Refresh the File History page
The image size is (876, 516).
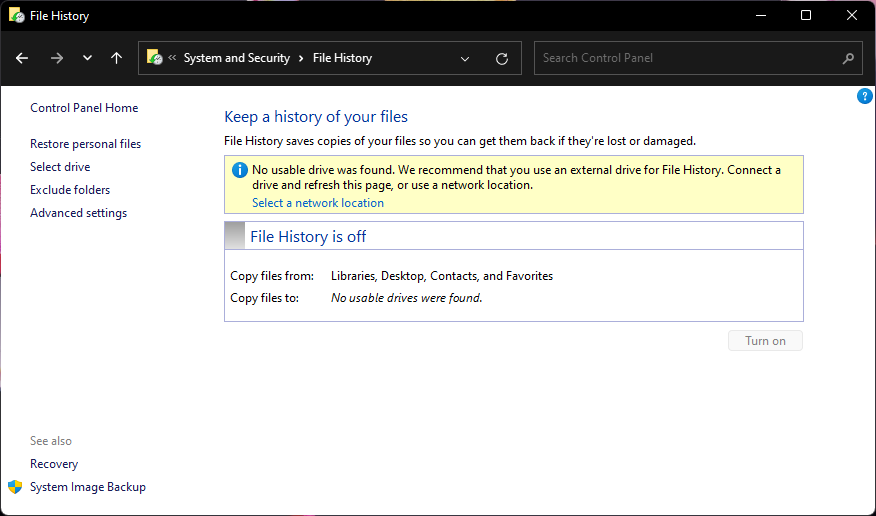click(x=502, y=59)
